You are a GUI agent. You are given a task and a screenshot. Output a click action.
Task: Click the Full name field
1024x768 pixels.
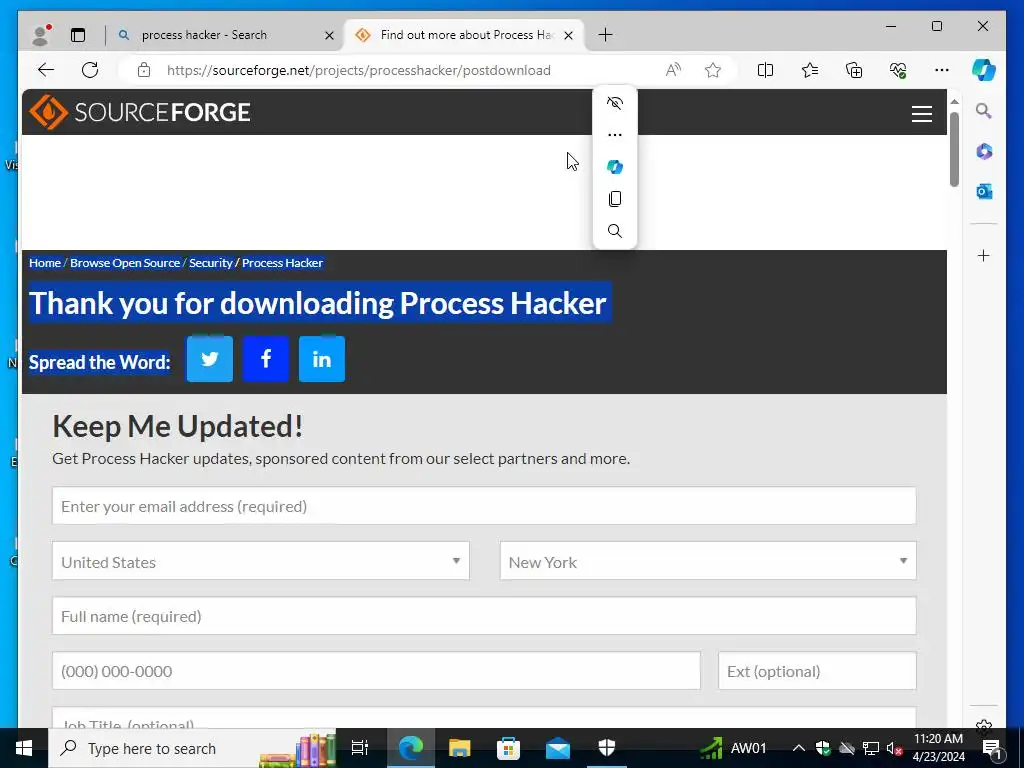click(x=484, y=616)
